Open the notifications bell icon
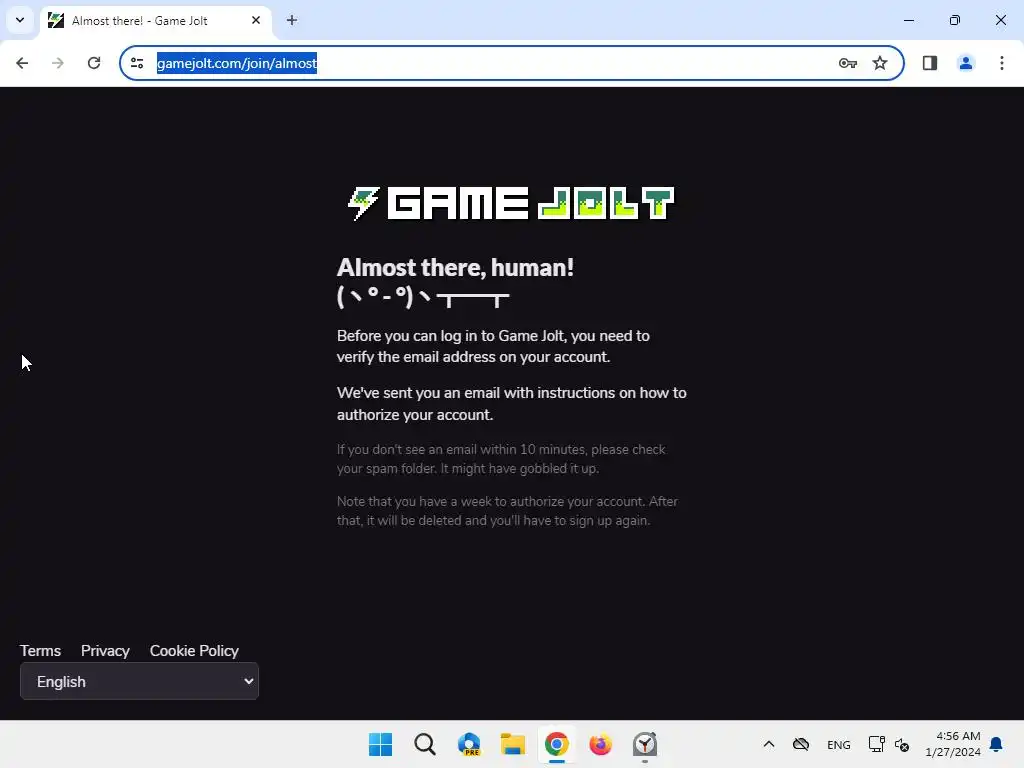Image resolution: width=1024 pixels, height=768 pixels. [997, 744]
